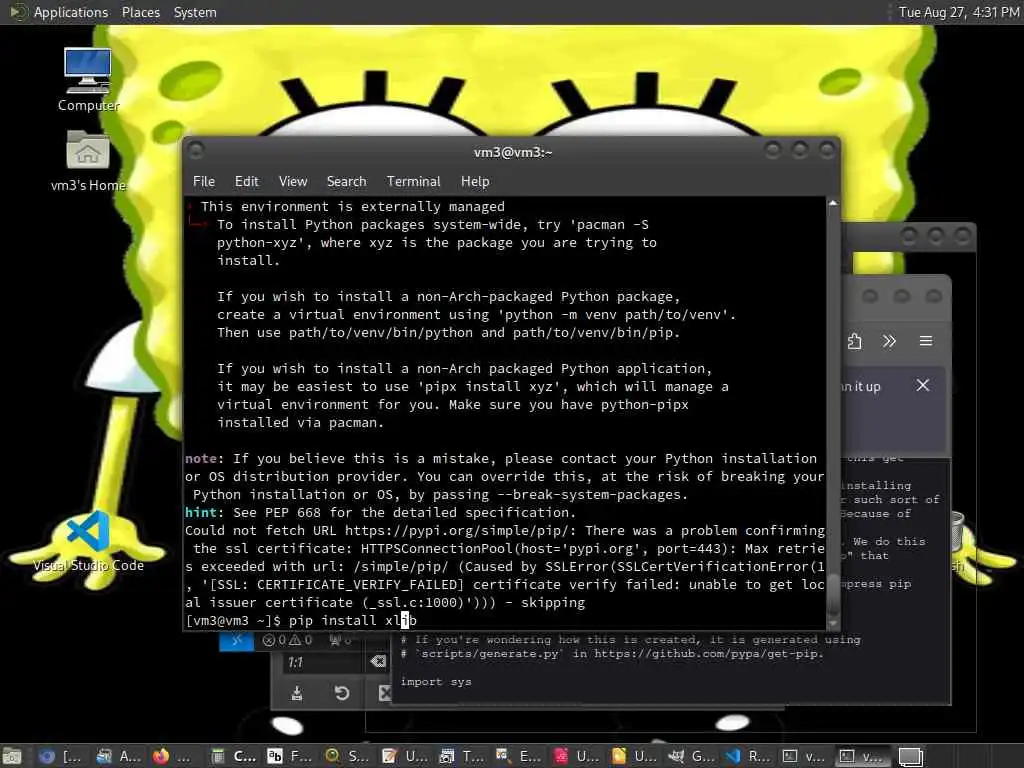
Task: Switch to VS Code 'R...' in taskbar
Action: pos(748,756)
